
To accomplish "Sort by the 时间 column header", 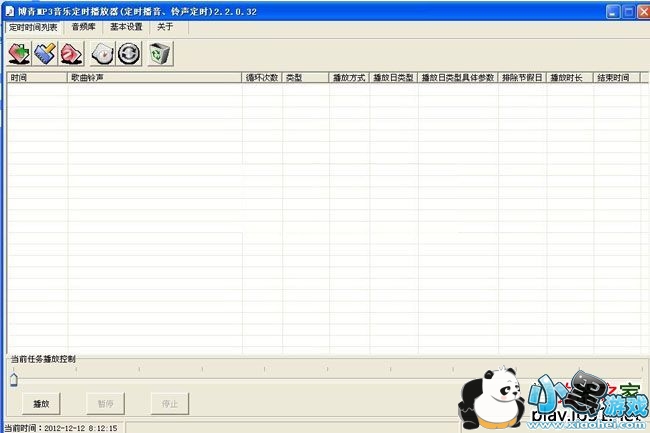I will pos(37,77).
